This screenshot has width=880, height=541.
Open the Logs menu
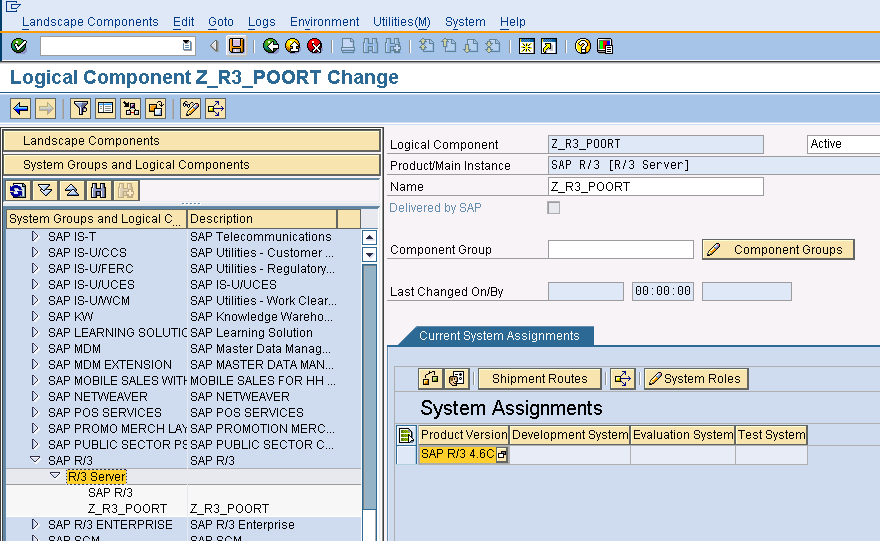click(262, 22)
